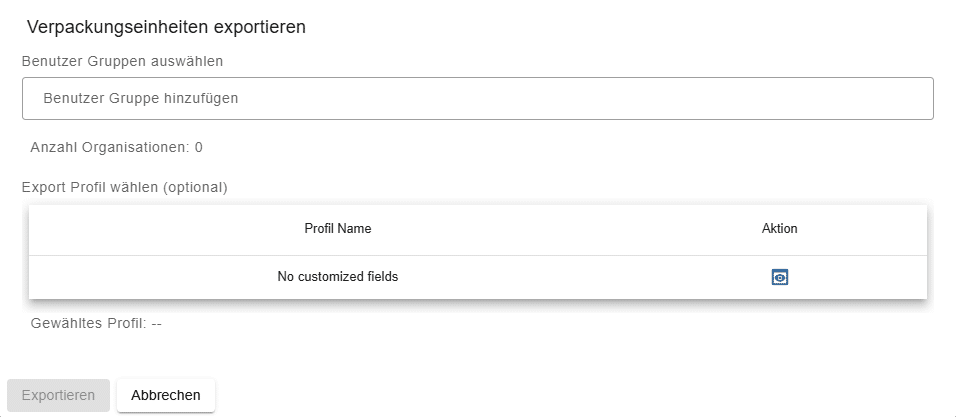956x417 pixels.
Task: Click the Aktion column header
Action: coord(780,229)
